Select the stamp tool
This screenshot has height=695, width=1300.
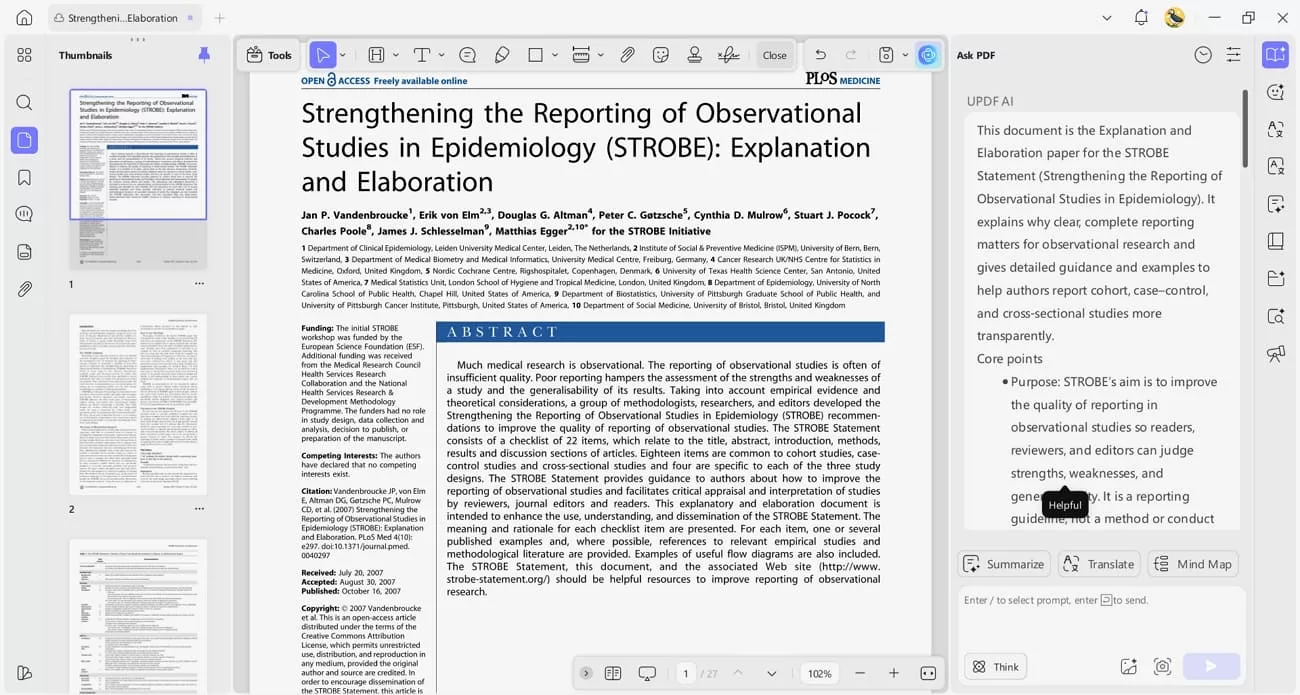pos(694,55)
